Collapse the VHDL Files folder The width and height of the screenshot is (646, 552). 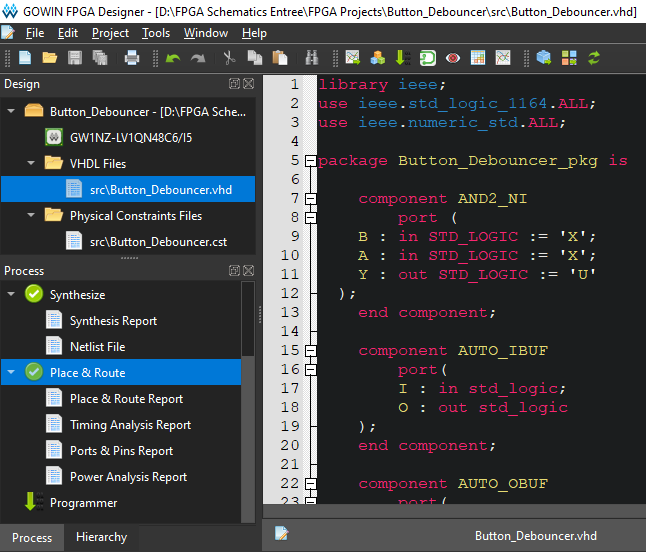click(31, 163)
